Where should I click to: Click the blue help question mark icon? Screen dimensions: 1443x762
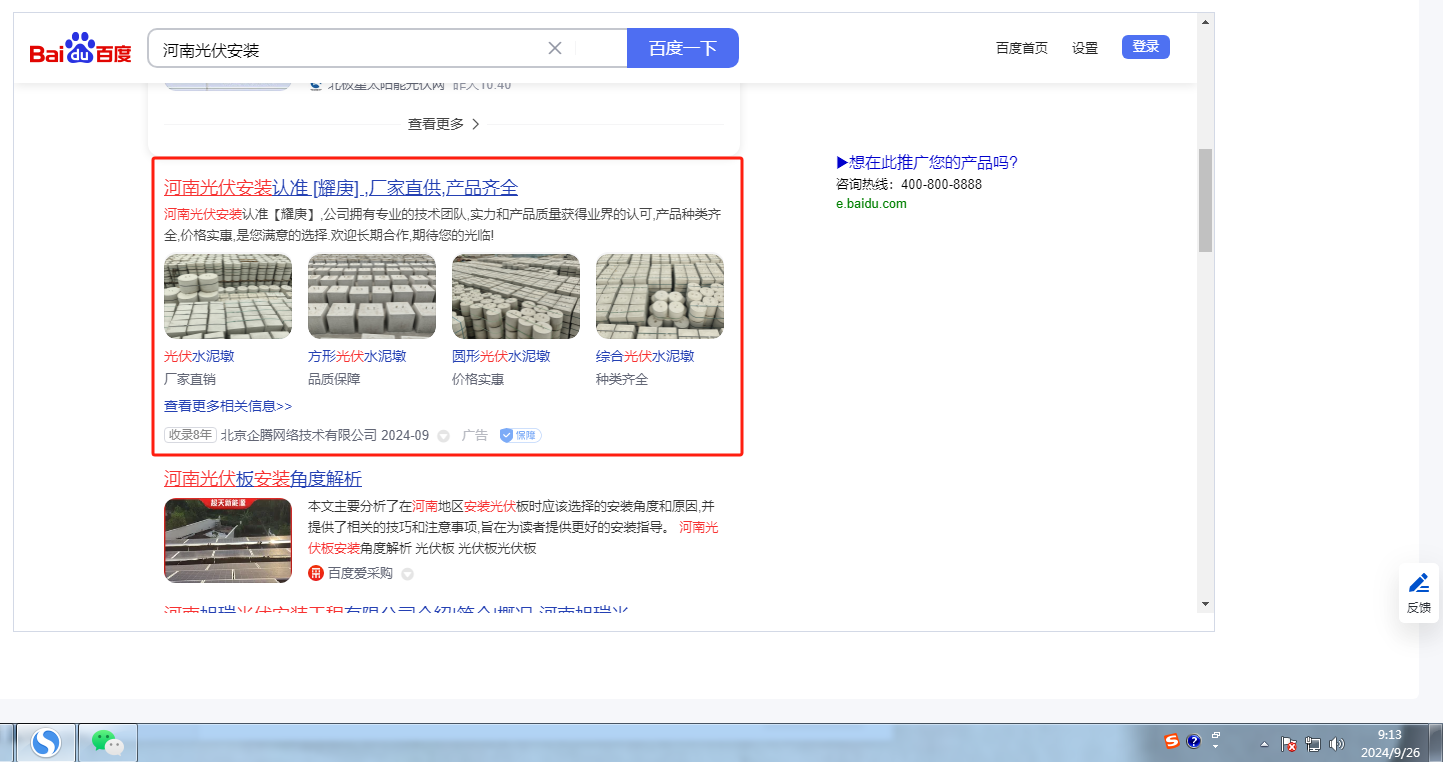[x=1193, y=741]
